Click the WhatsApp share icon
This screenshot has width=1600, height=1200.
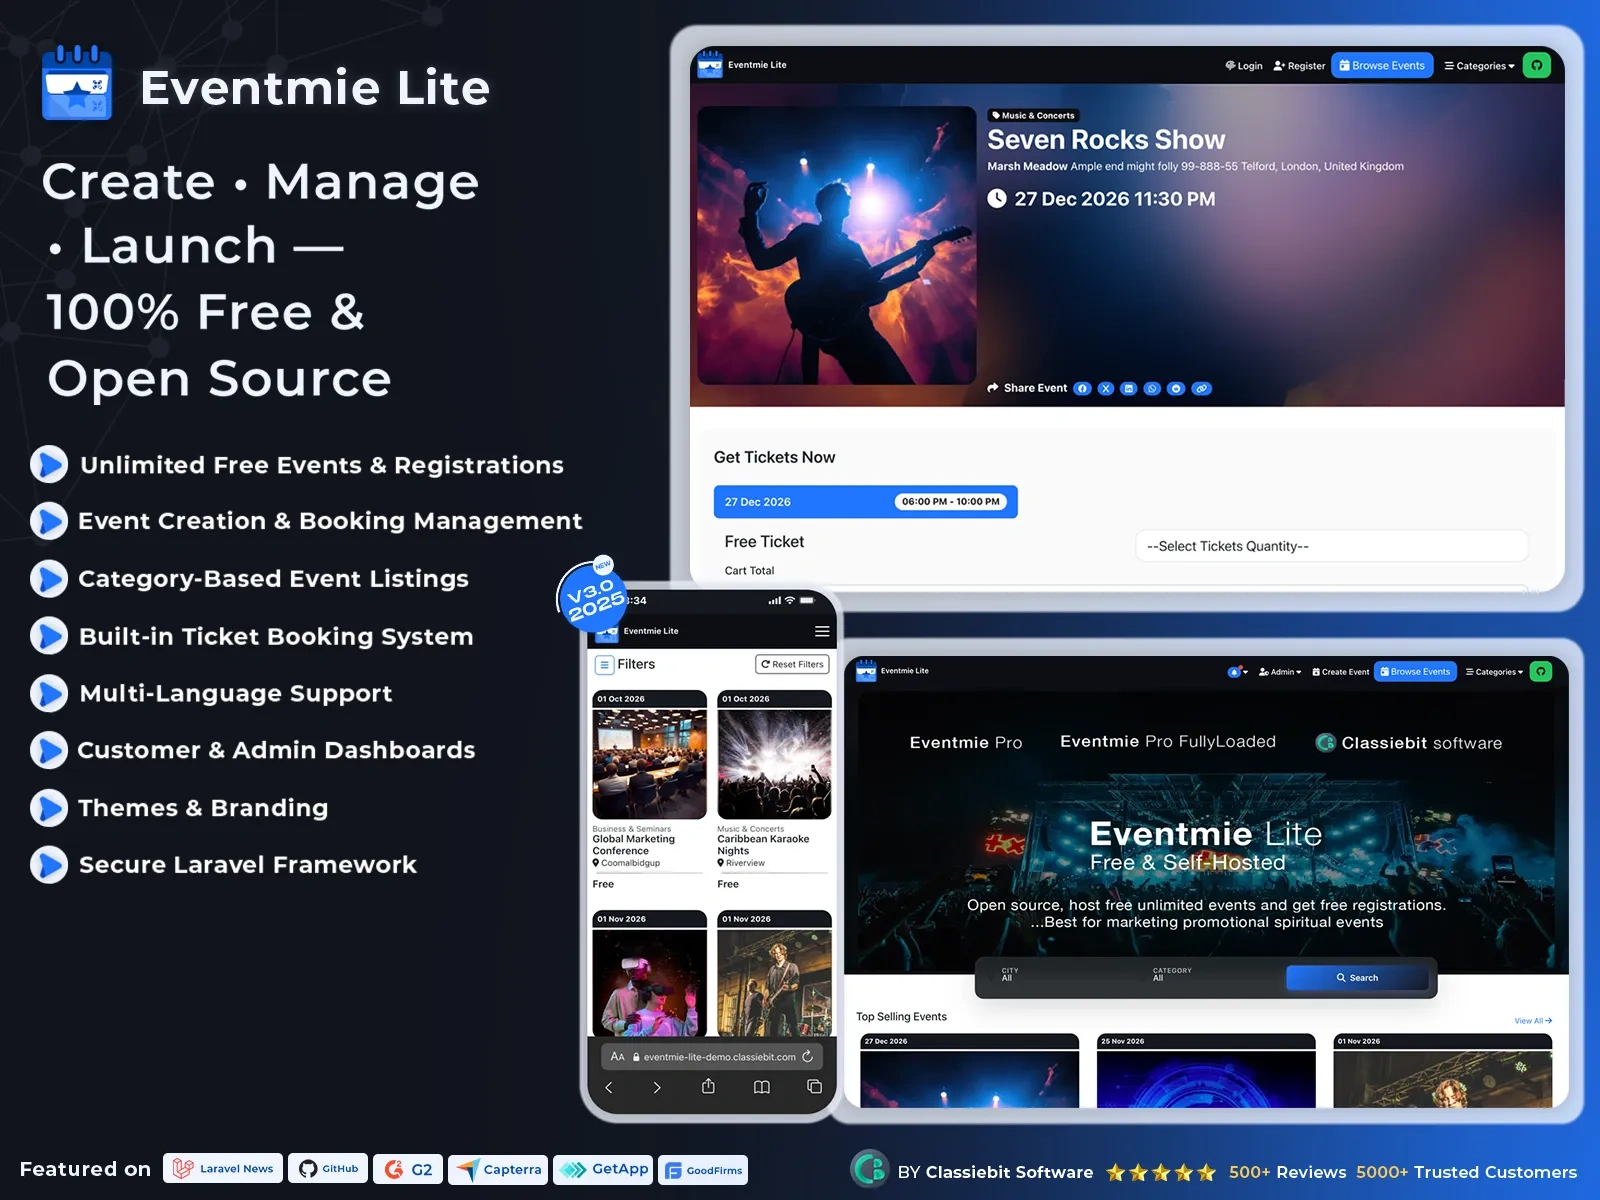coord(1152,388)
